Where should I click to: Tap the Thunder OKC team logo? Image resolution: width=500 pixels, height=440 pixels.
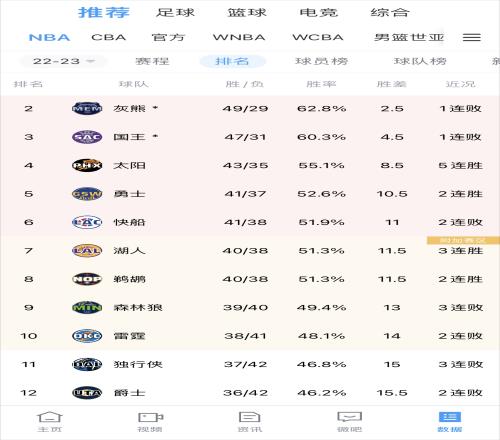pos(87,336)
